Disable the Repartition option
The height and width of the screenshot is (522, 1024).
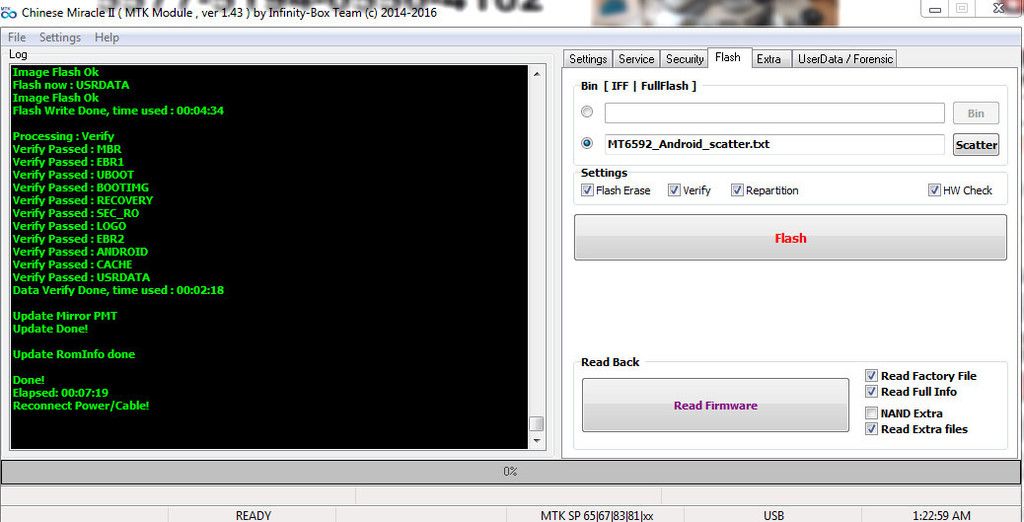738,190
